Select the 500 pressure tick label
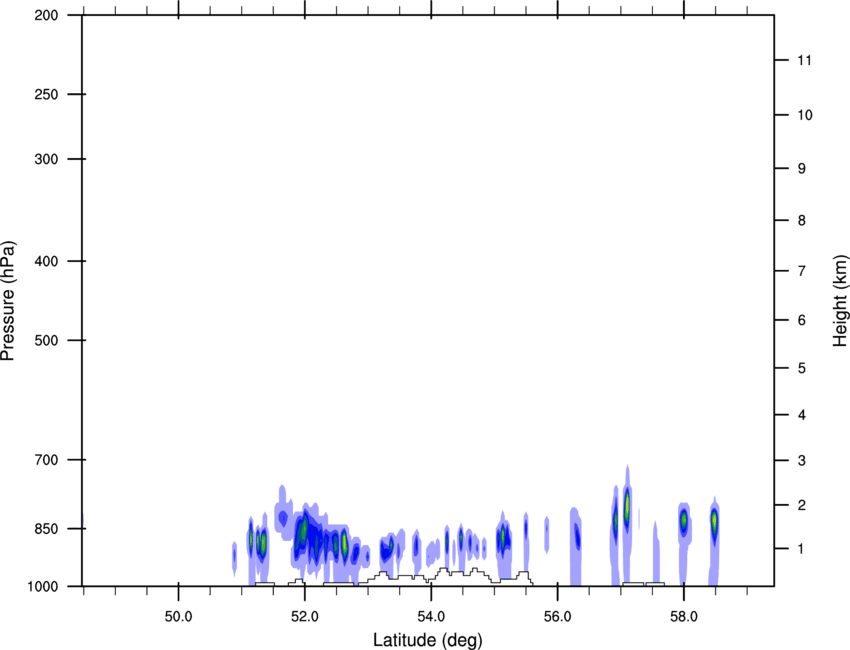 46,340
